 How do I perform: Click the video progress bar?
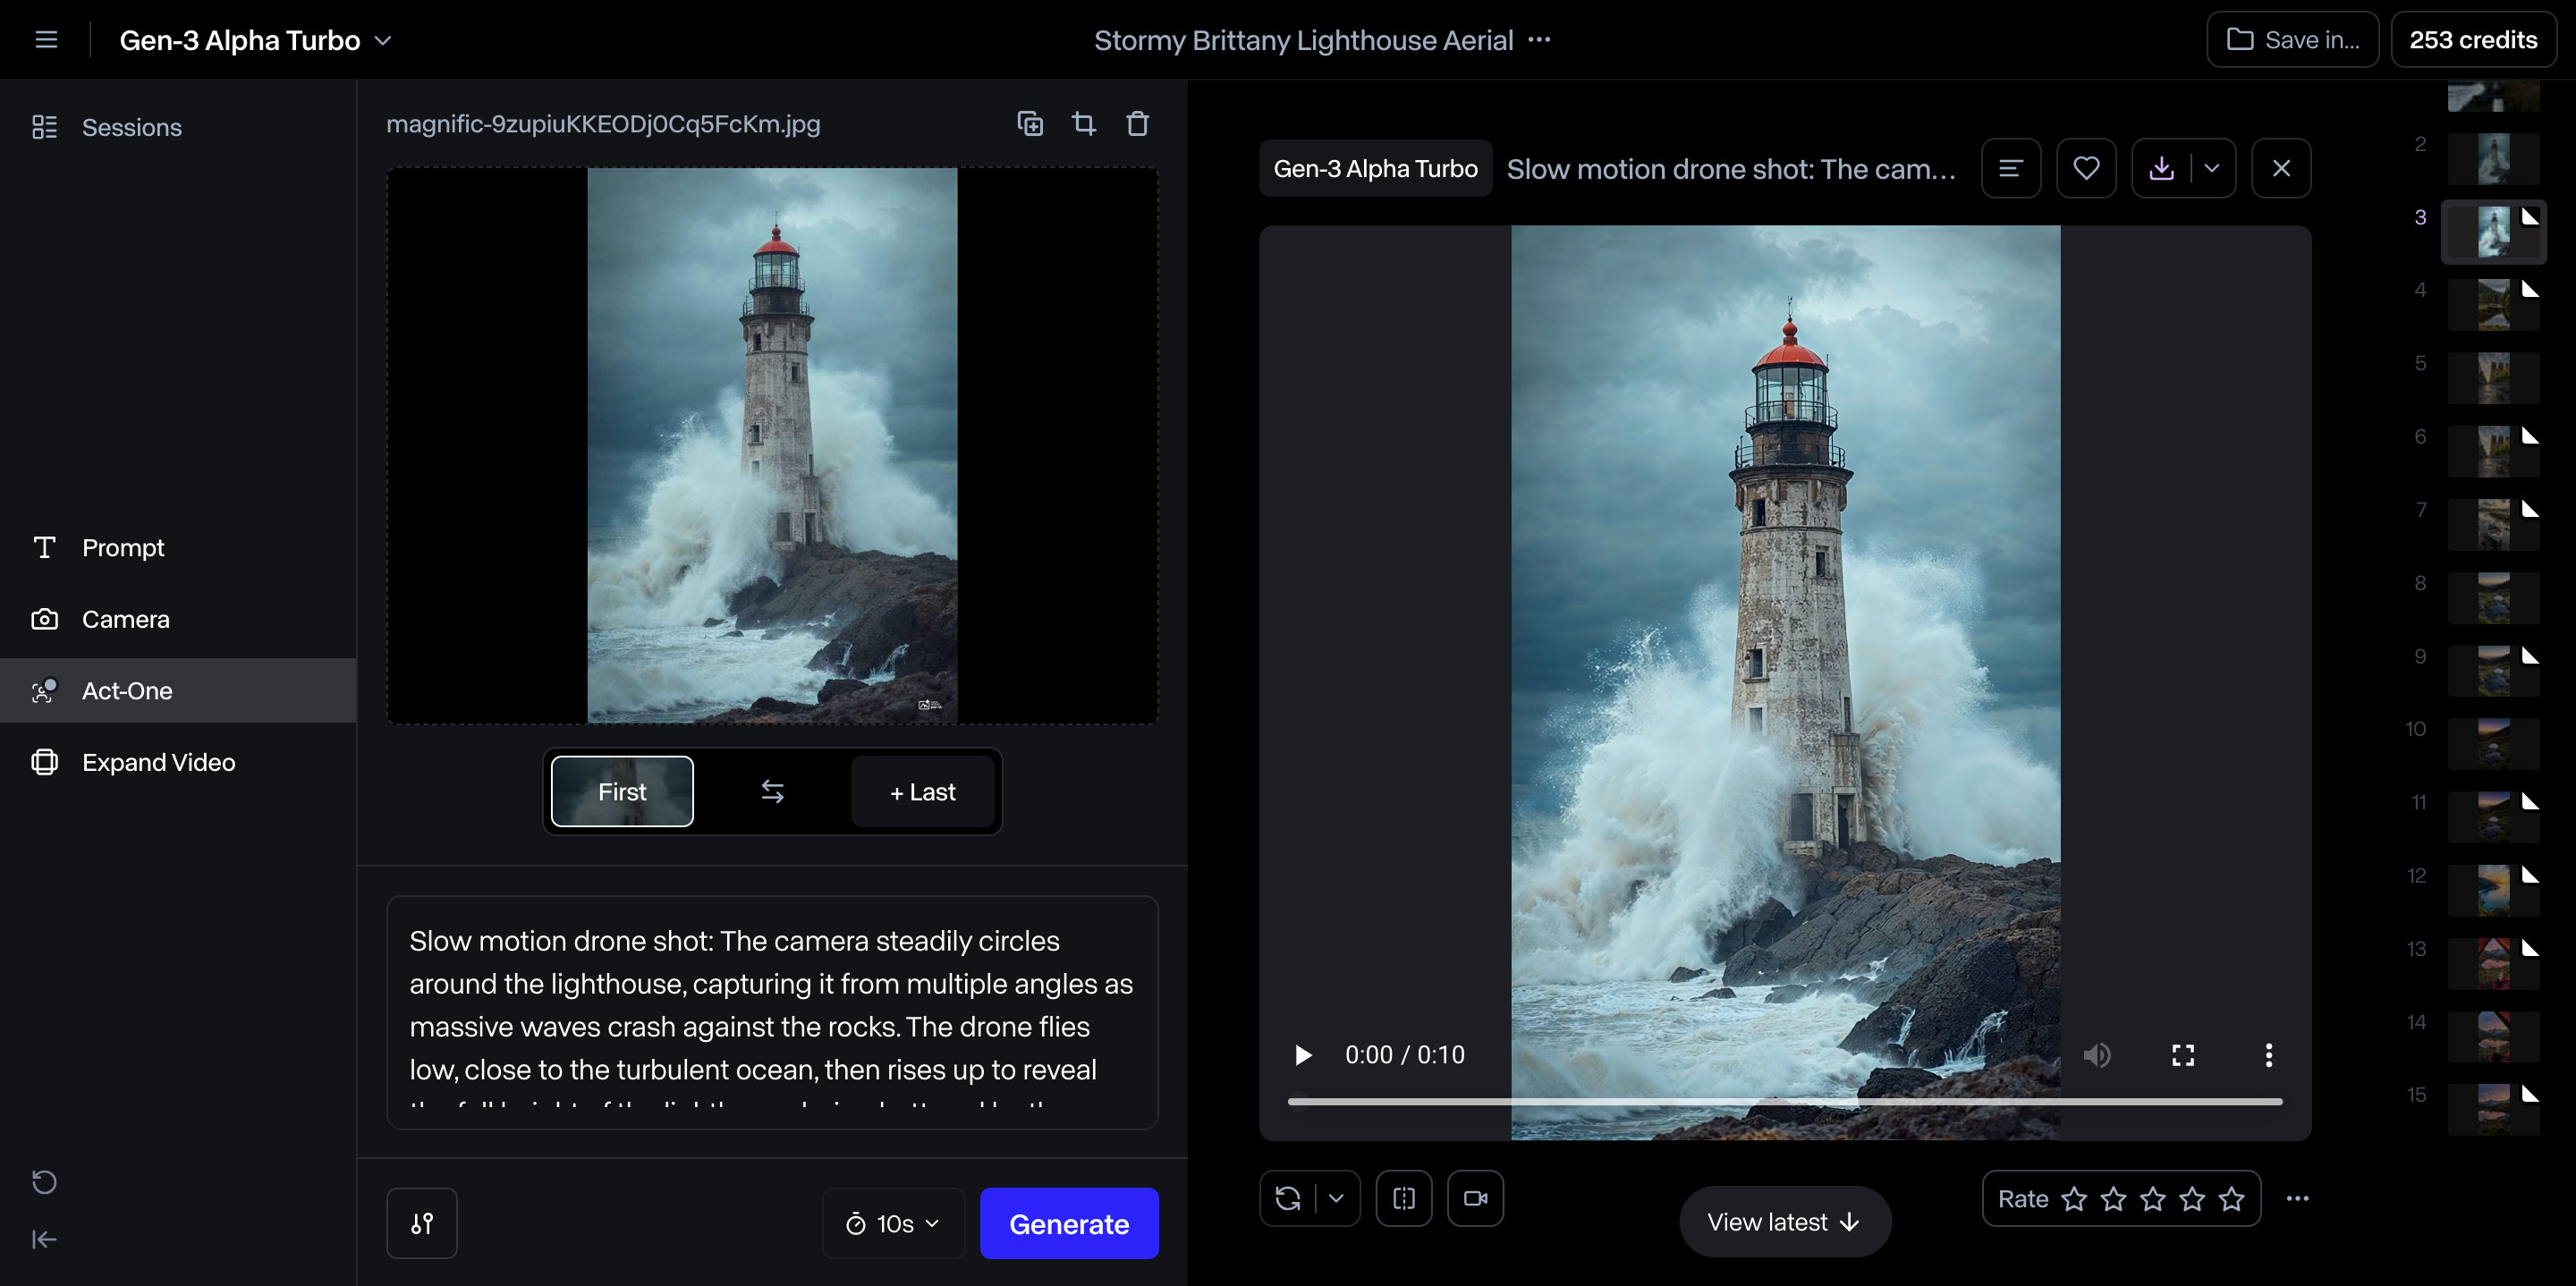click(1784, 1101)
